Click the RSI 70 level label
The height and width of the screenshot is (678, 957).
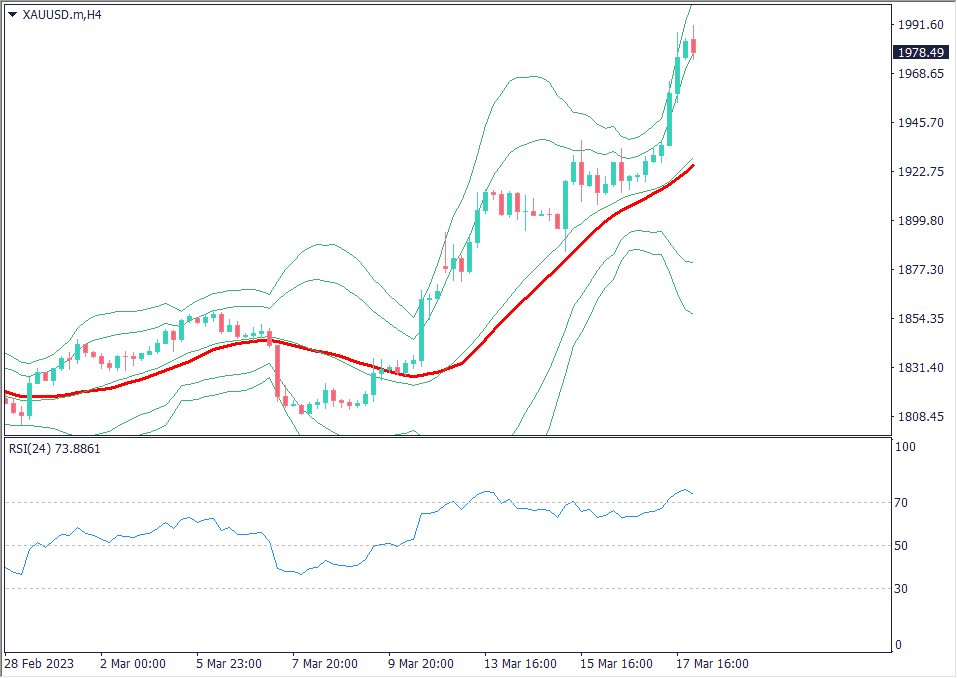tap(901, 503)
